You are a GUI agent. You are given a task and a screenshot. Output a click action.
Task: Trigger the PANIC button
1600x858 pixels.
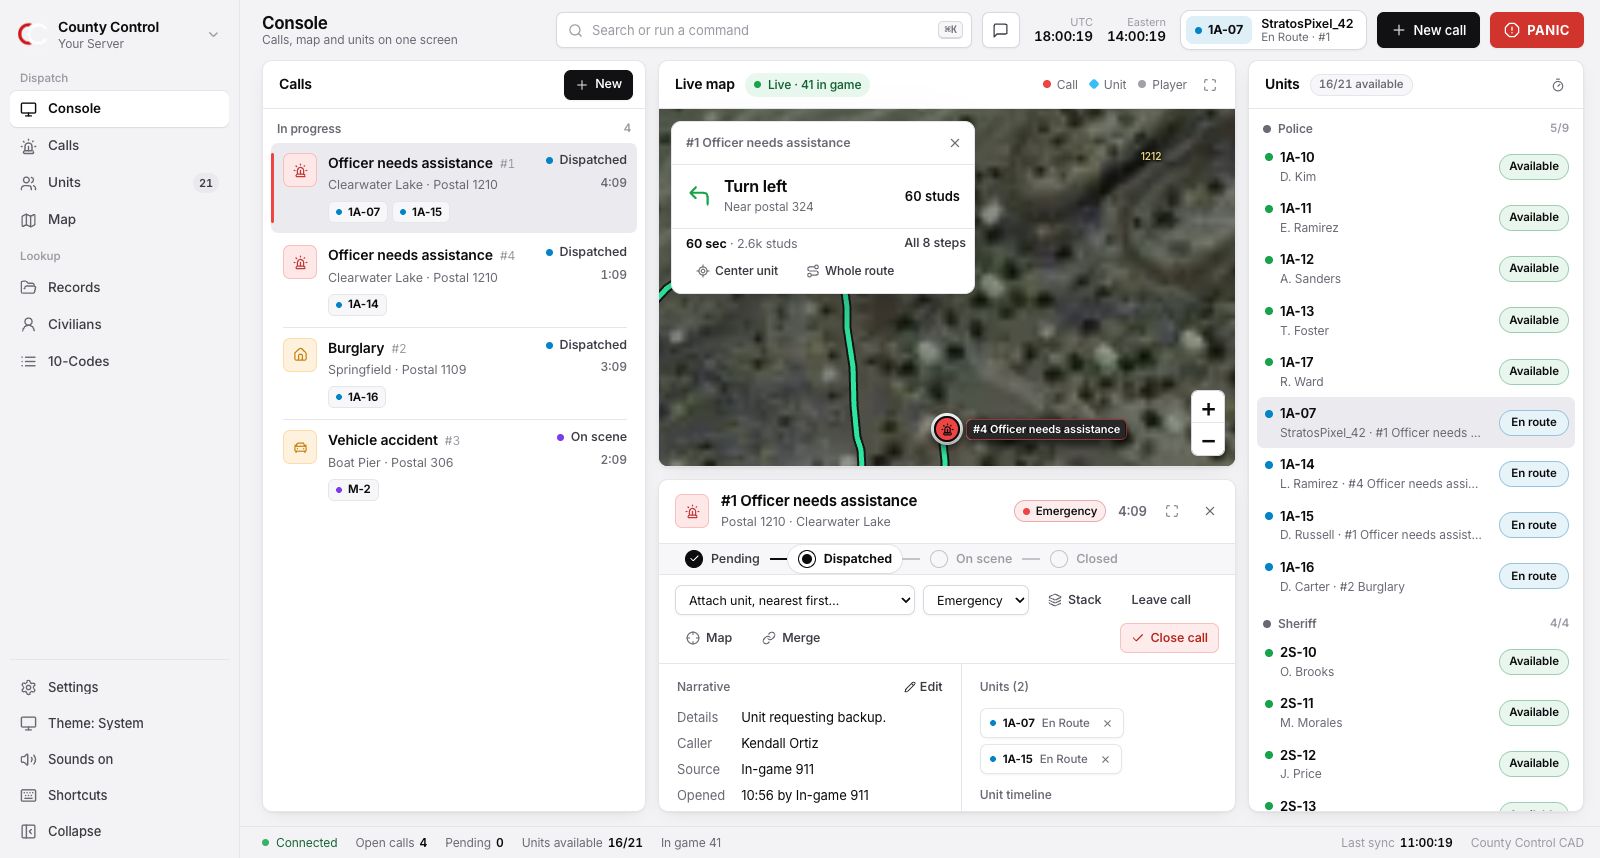pyautogui.click(x=1537, y=30)
